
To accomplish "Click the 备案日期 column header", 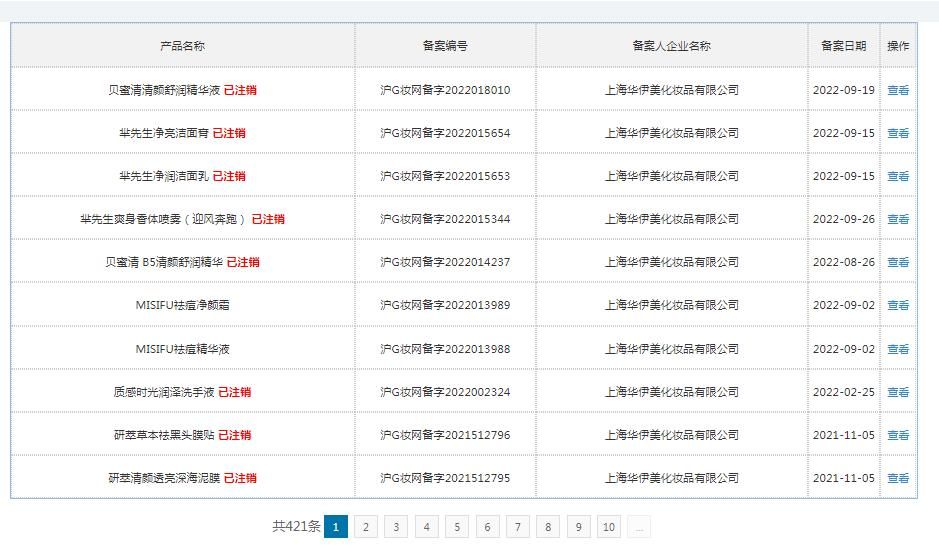I will tap(843, 46).
